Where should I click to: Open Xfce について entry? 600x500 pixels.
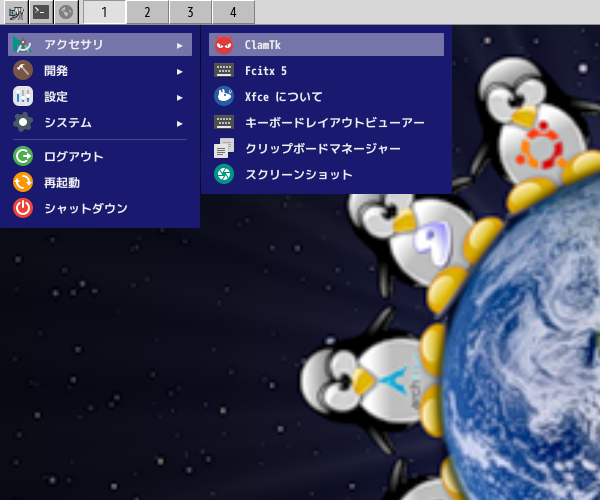point(326,97)
